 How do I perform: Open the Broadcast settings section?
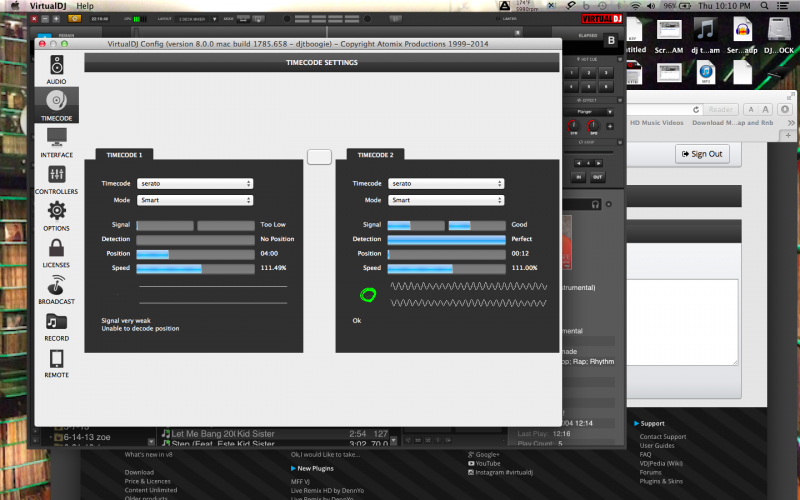pyautogui.click(x=57, y=290)
